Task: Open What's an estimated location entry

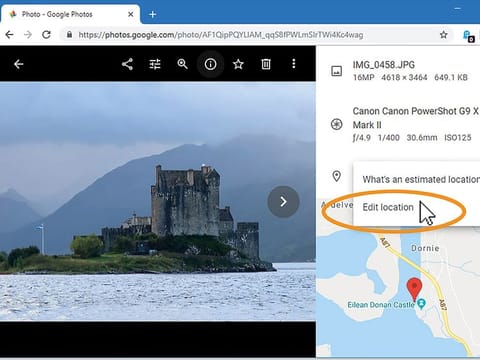Action: 421,179
